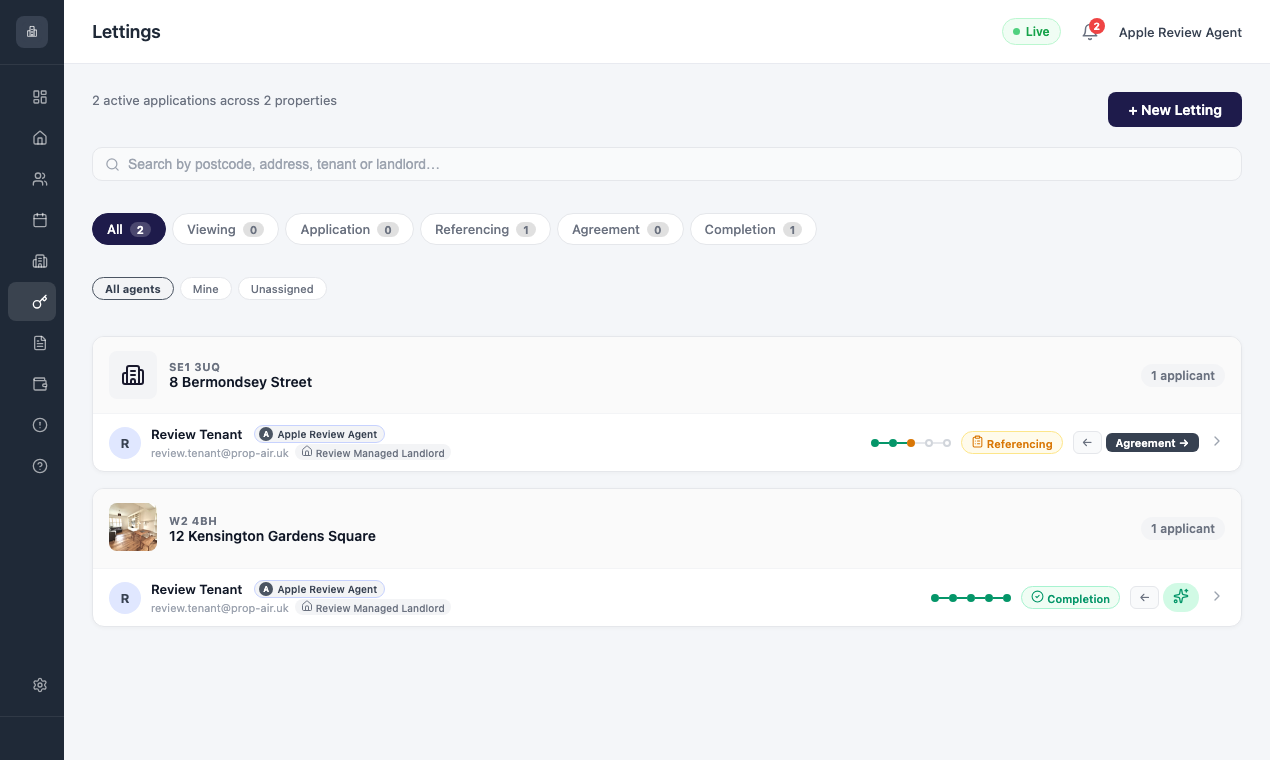The height and width of the screenshot is (760, 1270).
Task: Click the back arrow on Kensington Gardens applicant row
Action: 1144,597
